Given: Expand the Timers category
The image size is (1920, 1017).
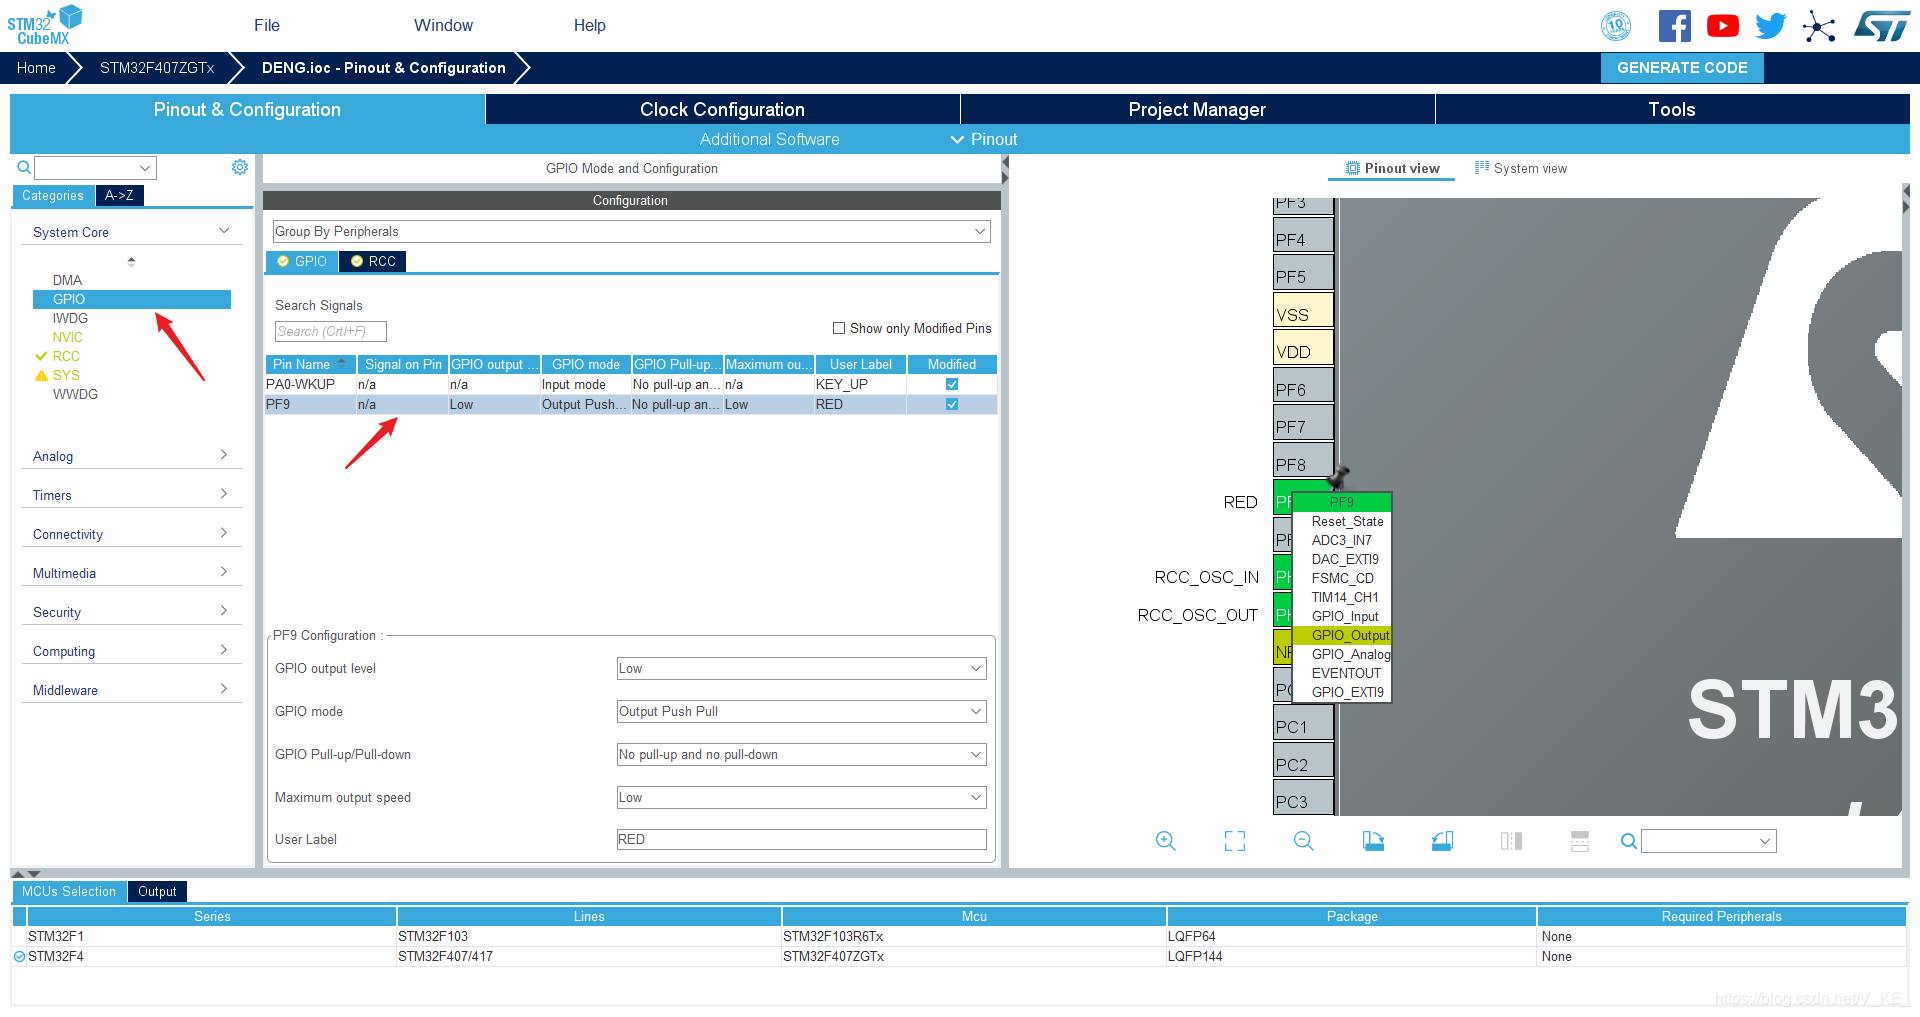Looking at the screenshot, I should coord(131,495).
